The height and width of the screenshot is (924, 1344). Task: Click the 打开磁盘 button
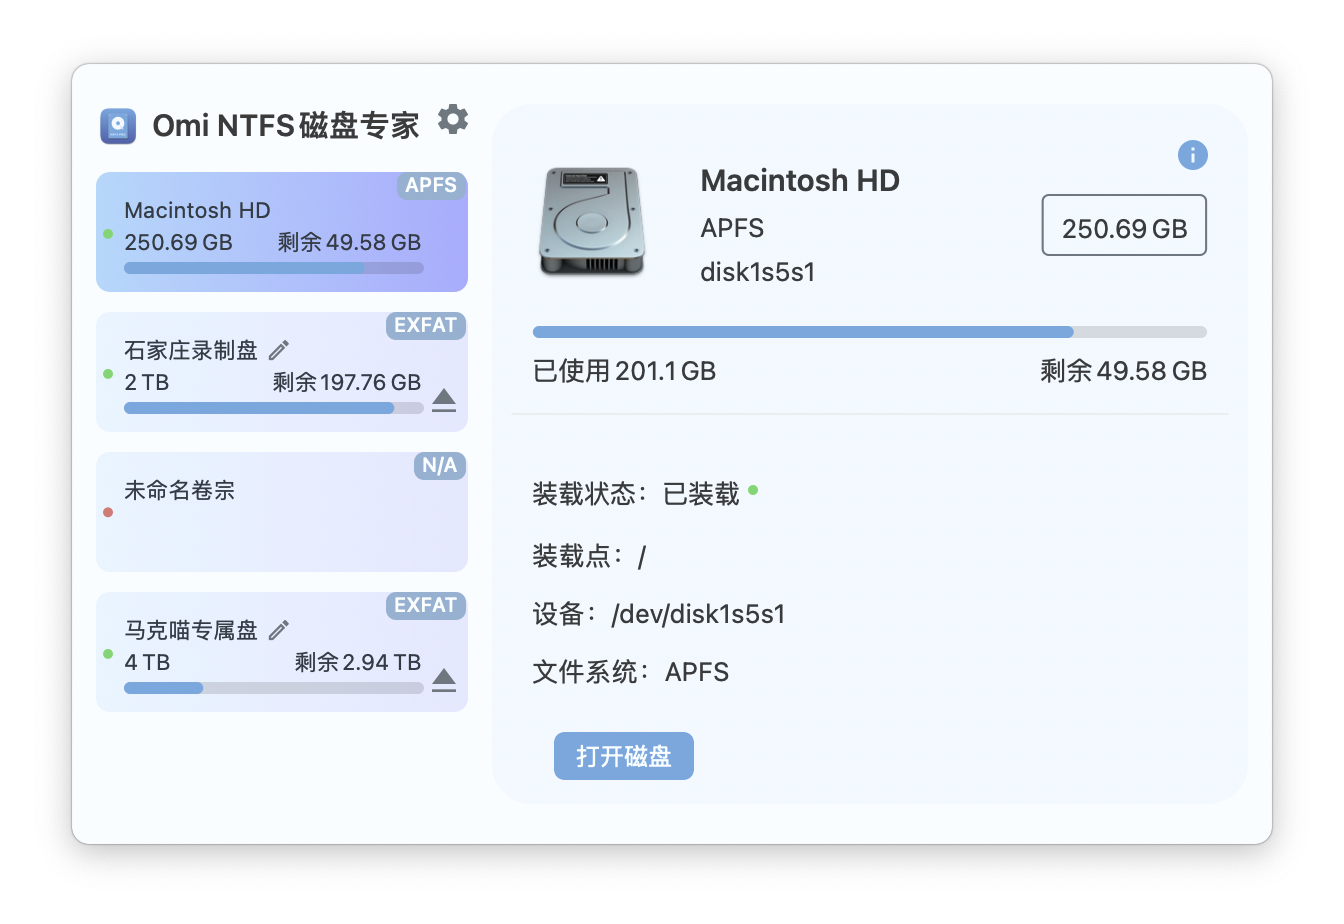624,756
